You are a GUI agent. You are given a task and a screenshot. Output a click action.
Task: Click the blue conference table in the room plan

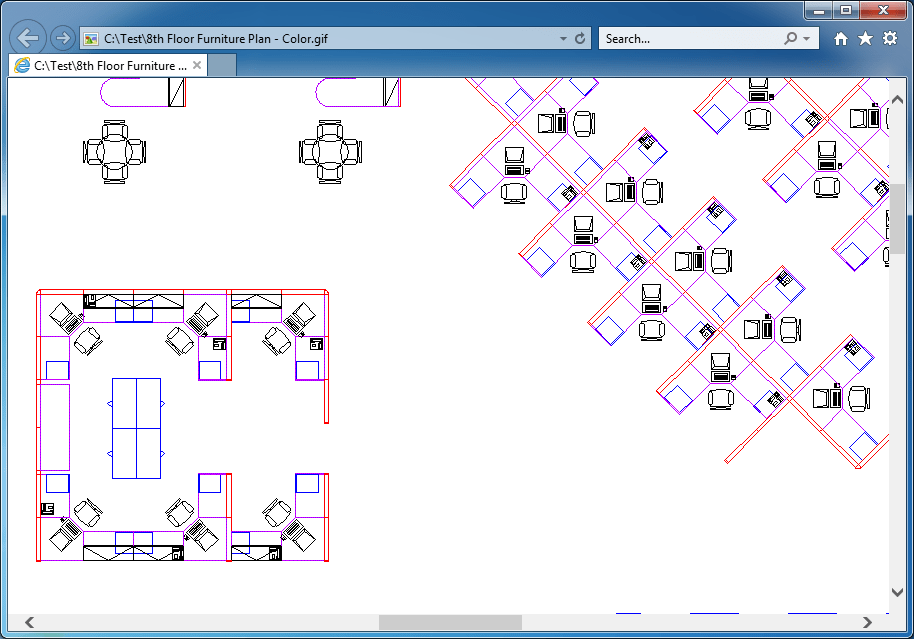[136, 429]
